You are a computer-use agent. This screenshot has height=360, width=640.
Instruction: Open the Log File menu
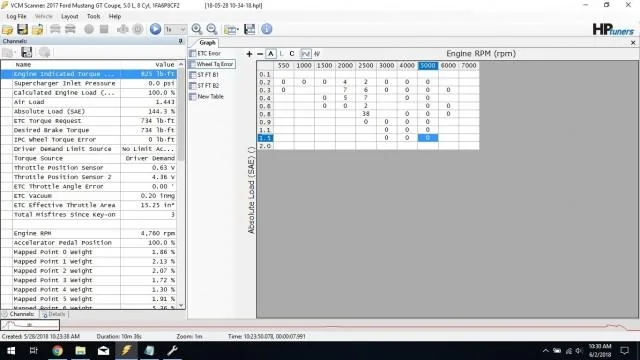click(x=16, y=16)
